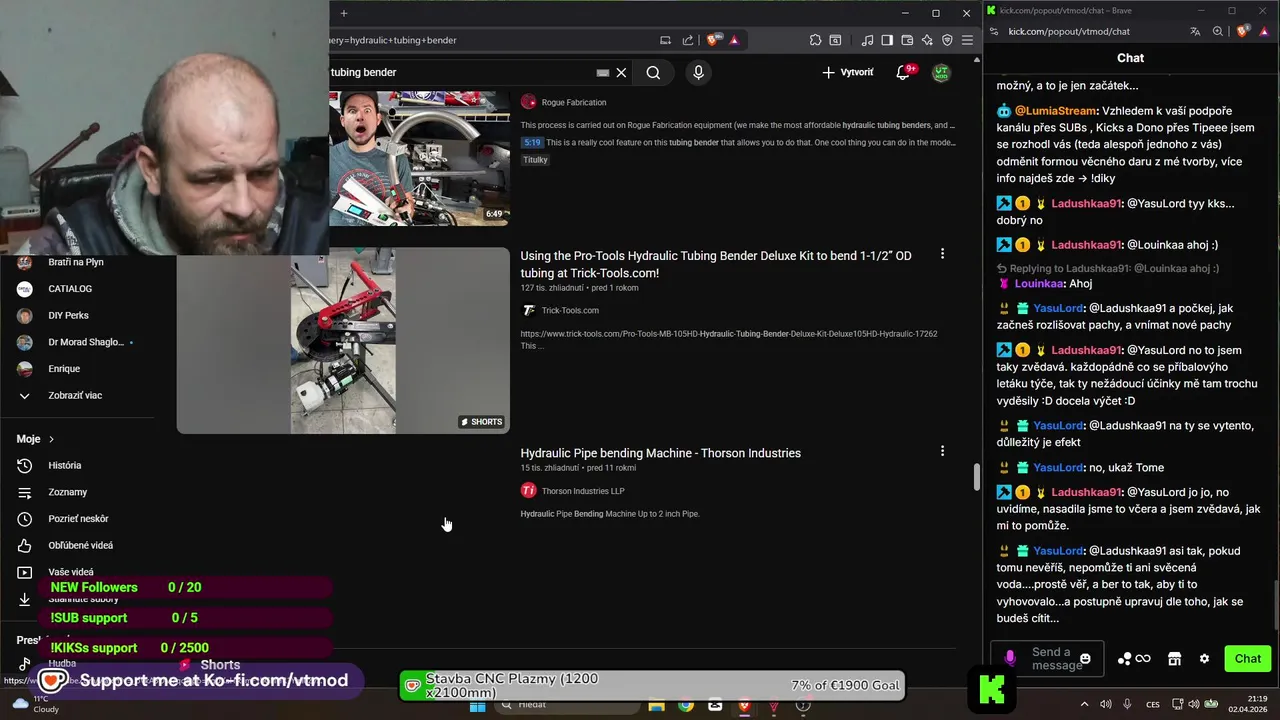Open the Brave Leo AI sparkle icon
This screenshot has height=720, width=1280.
[927, 40]
